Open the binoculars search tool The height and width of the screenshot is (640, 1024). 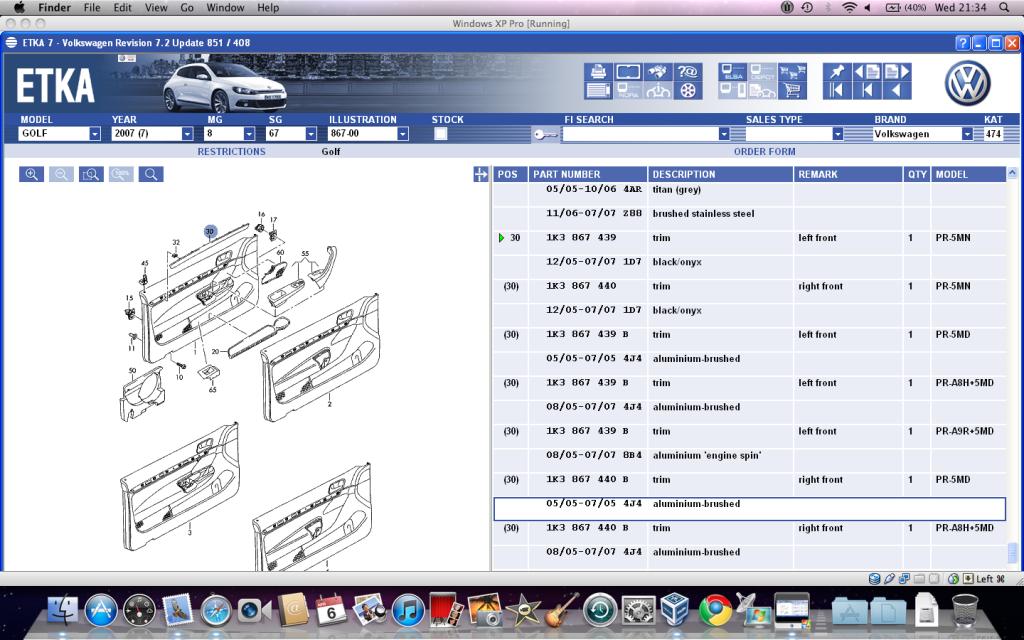[x=658, y=71]
